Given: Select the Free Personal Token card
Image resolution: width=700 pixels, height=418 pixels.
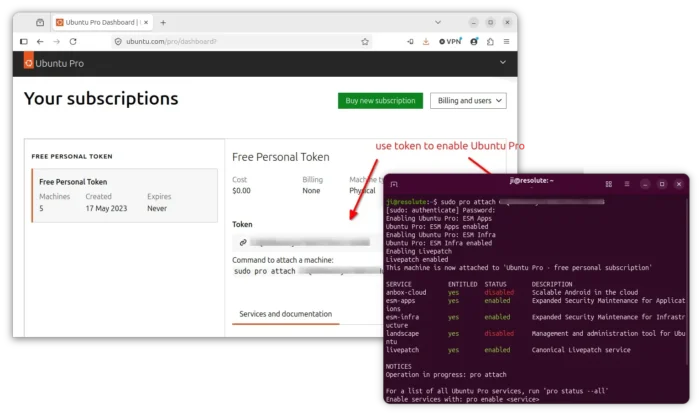Looking at the screenshot, I should click(125, 195).
